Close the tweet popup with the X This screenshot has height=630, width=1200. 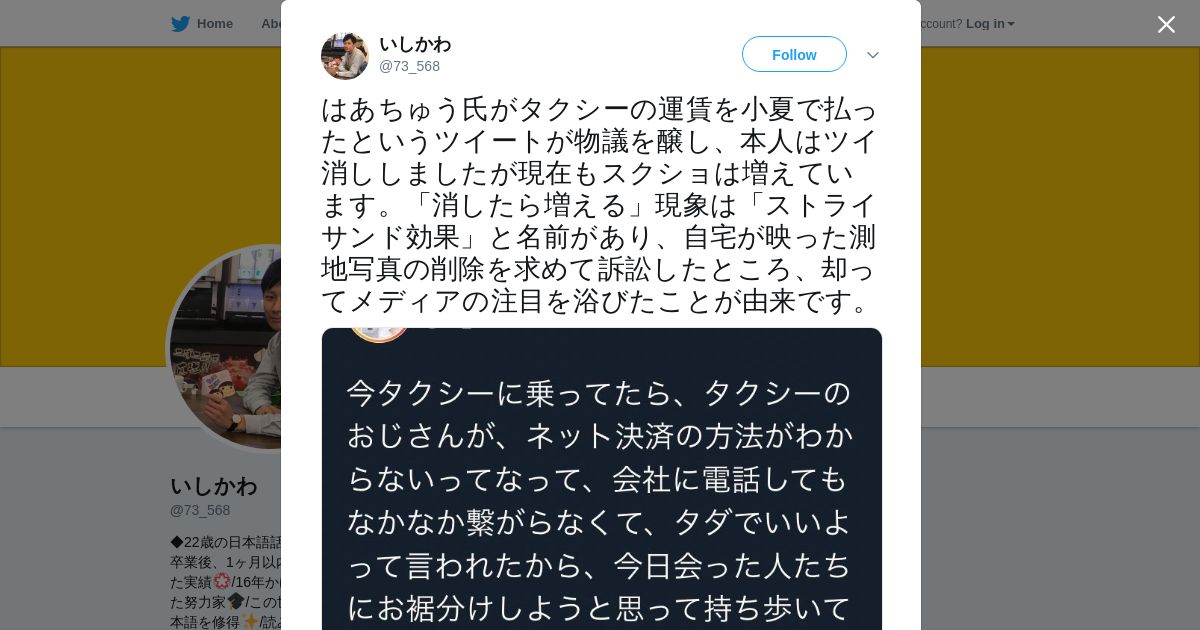click(x=1166, y=24)
